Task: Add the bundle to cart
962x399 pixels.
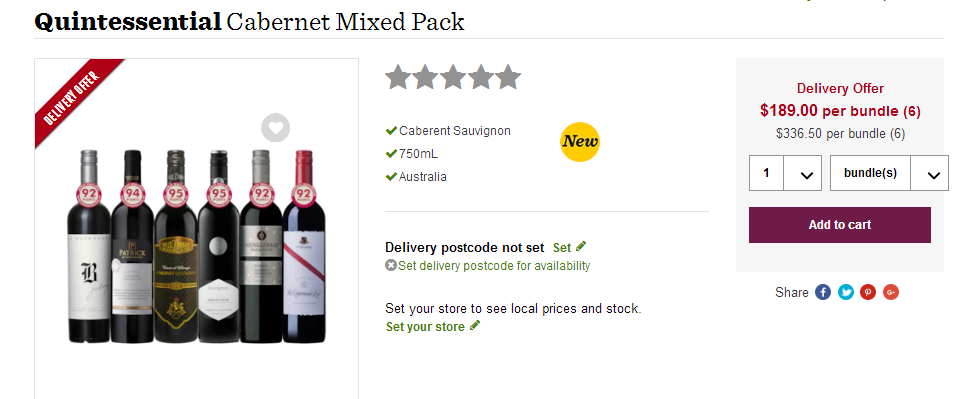Action: (x=839, y=225)
